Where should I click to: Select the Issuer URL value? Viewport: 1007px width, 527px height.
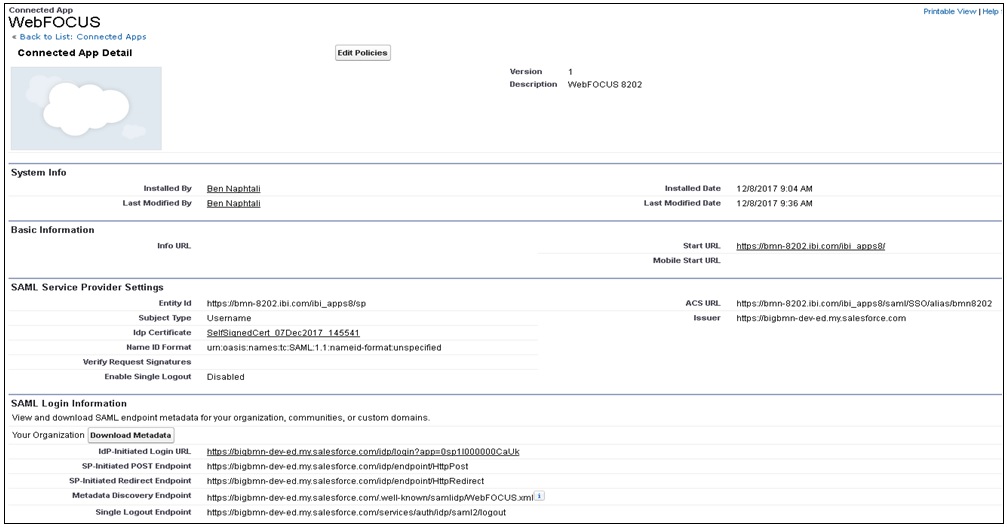coord(821,318)
